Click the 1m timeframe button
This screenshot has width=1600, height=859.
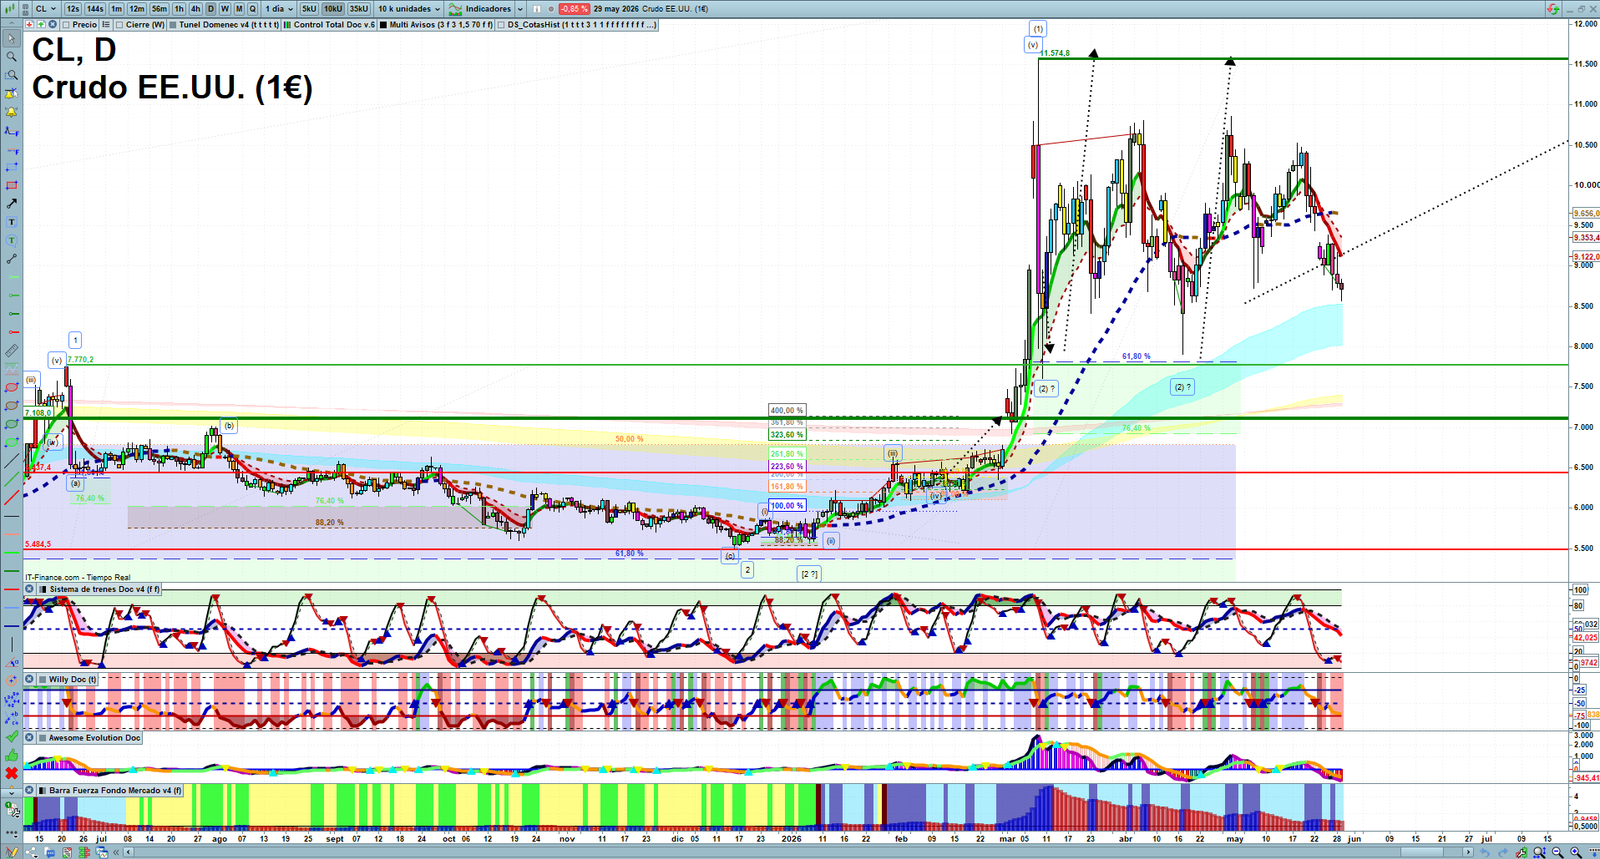[x=116, y=8]
